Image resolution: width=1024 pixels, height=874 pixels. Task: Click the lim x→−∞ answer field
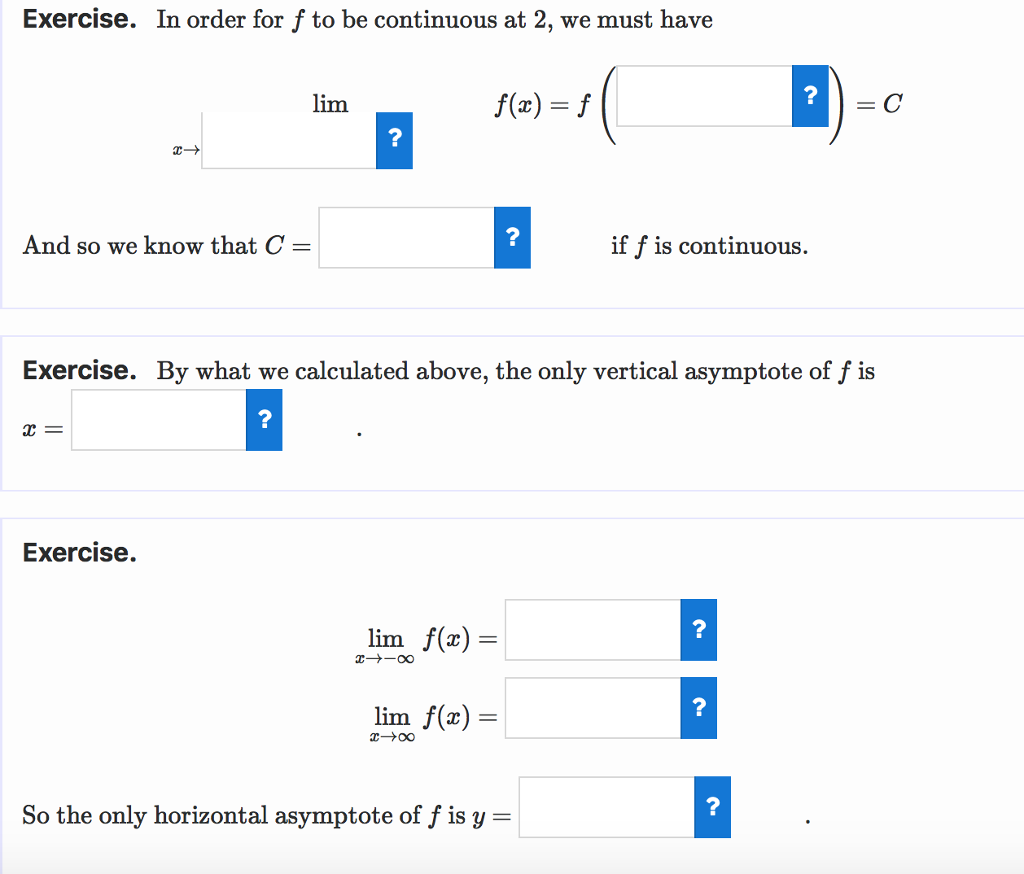coord(593,630)
